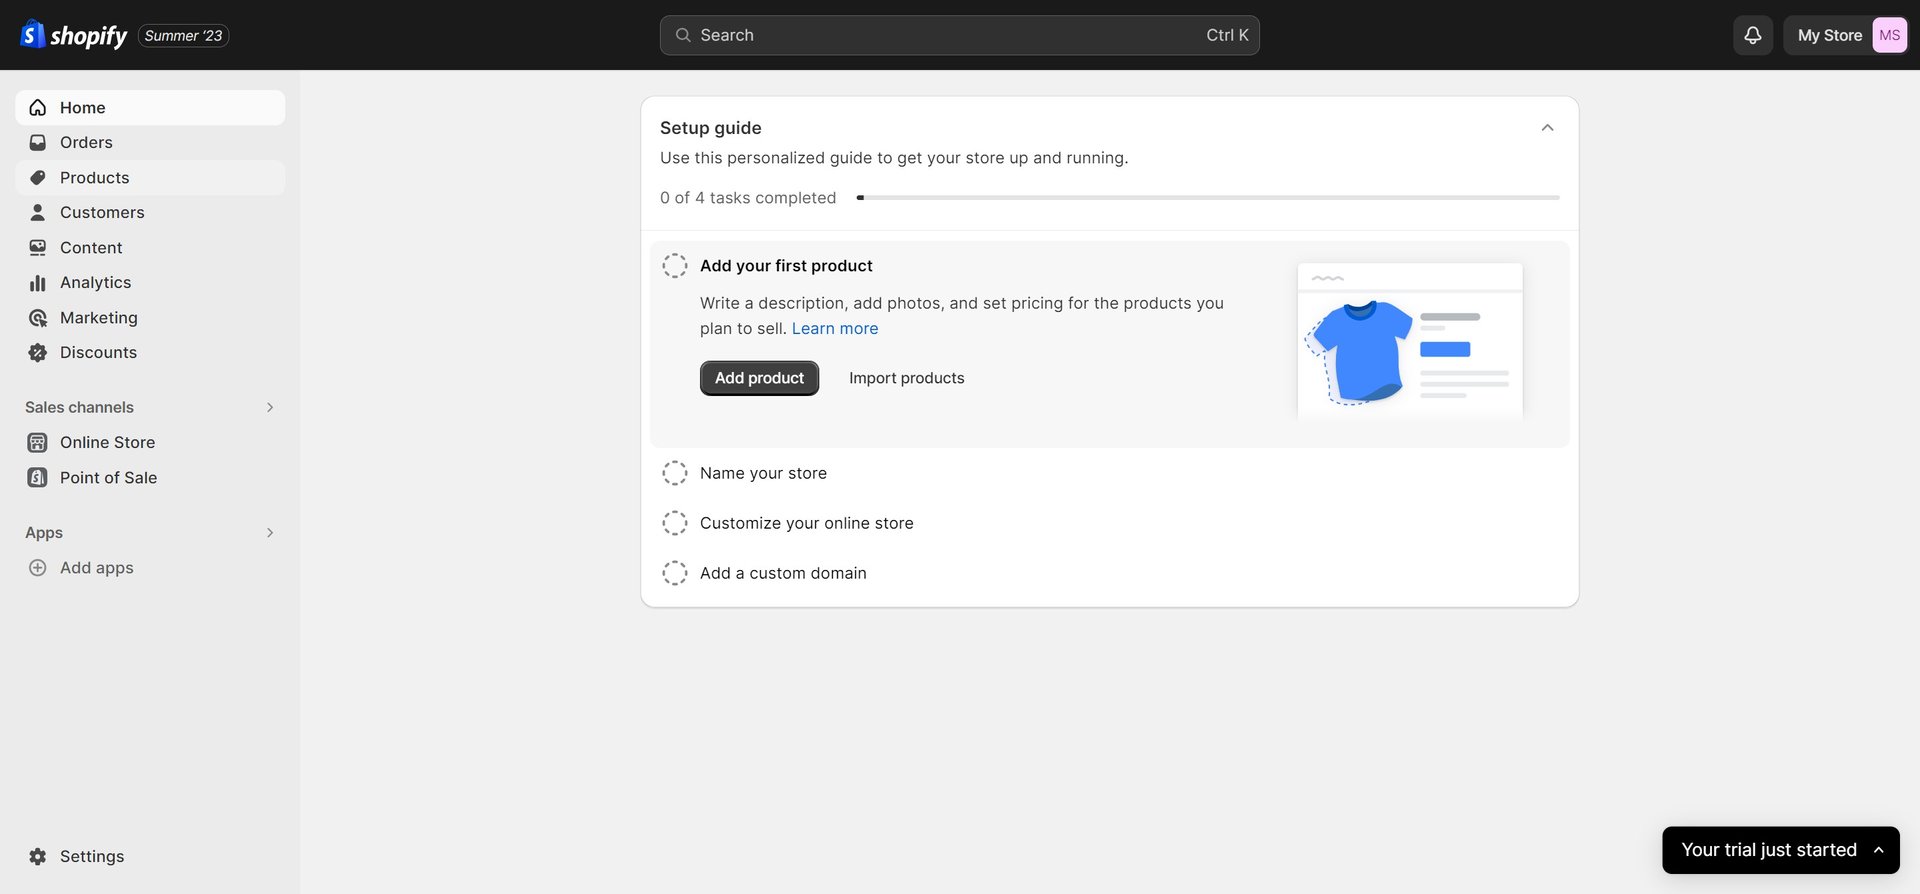
Task: Click the Products tag icon
Action: click(x=38, y=178)
